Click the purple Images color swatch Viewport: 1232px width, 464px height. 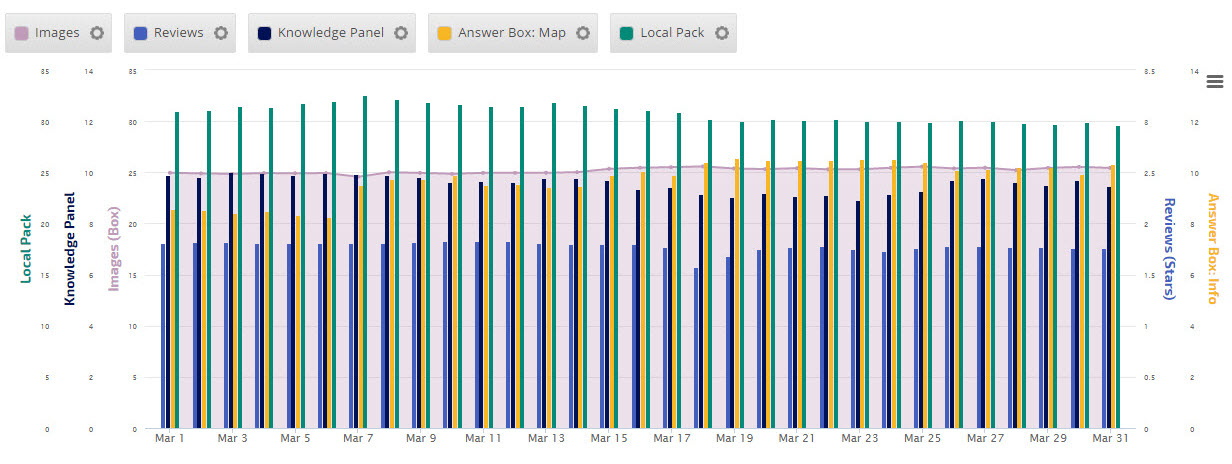coord(22,33)
